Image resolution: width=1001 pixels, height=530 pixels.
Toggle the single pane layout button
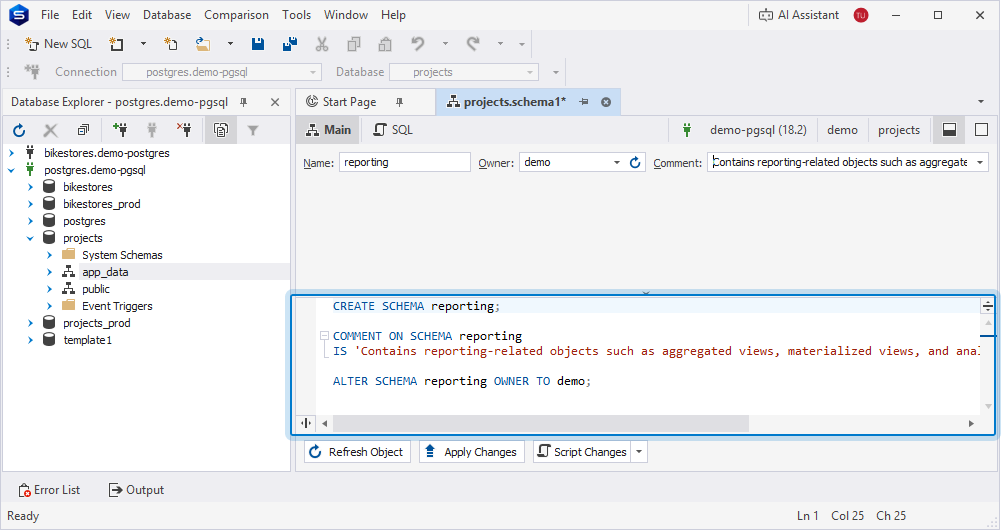click(981, 130)
